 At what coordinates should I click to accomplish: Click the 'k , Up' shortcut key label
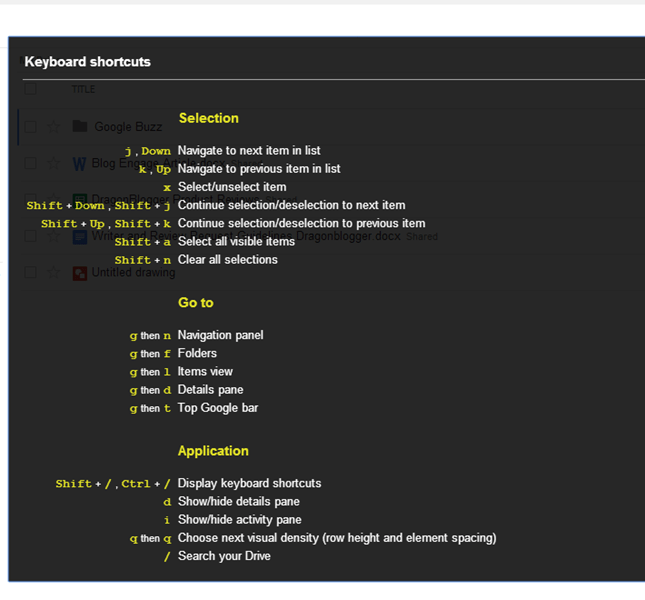point(155,169)
